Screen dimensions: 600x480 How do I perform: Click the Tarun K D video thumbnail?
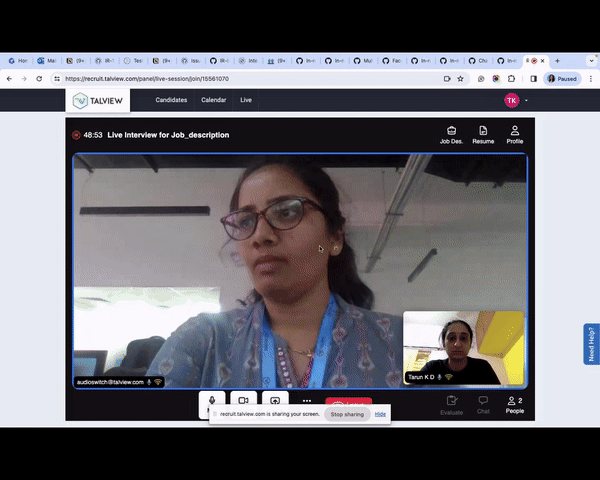(x=464, y=348)
